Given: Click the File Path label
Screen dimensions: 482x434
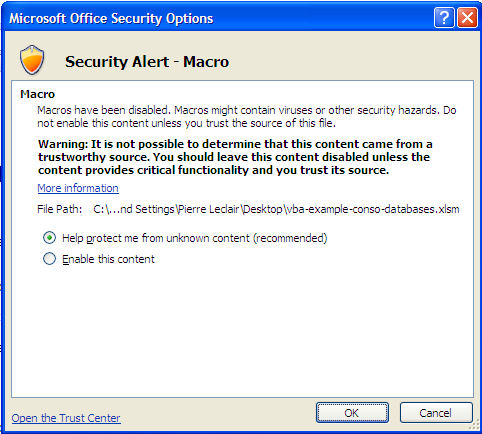Looking at the screenshot, I should (60, 209).
